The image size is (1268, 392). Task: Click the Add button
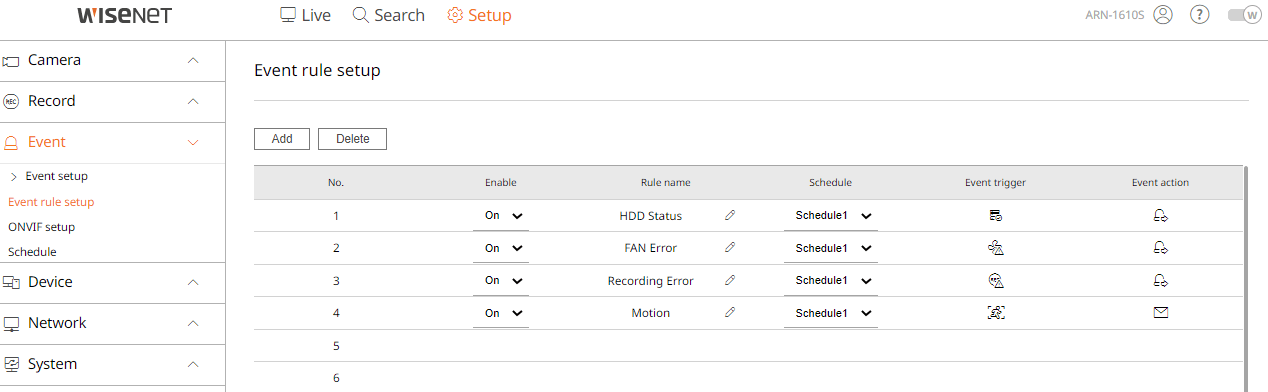[282, 139]
